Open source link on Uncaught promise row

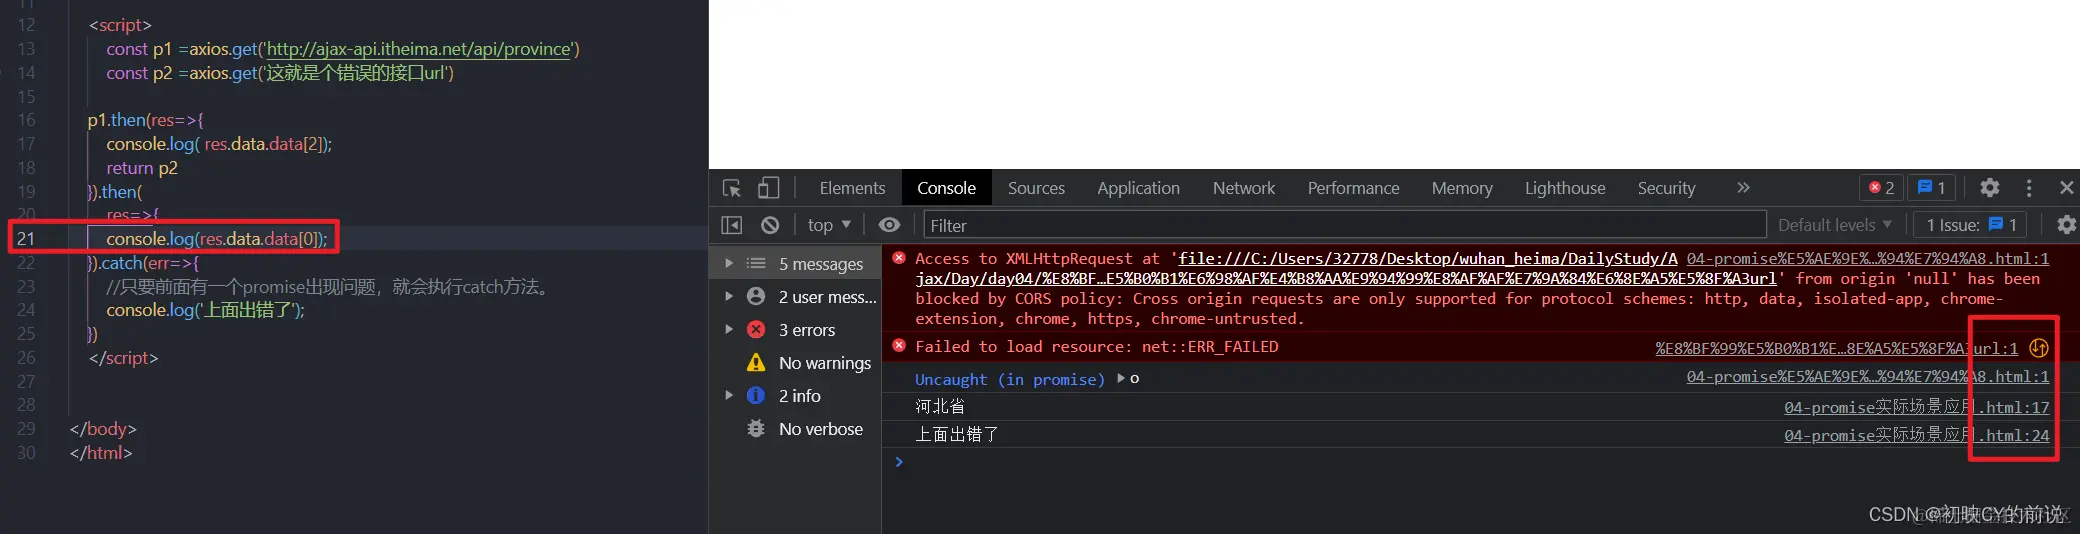(1867, 376)
